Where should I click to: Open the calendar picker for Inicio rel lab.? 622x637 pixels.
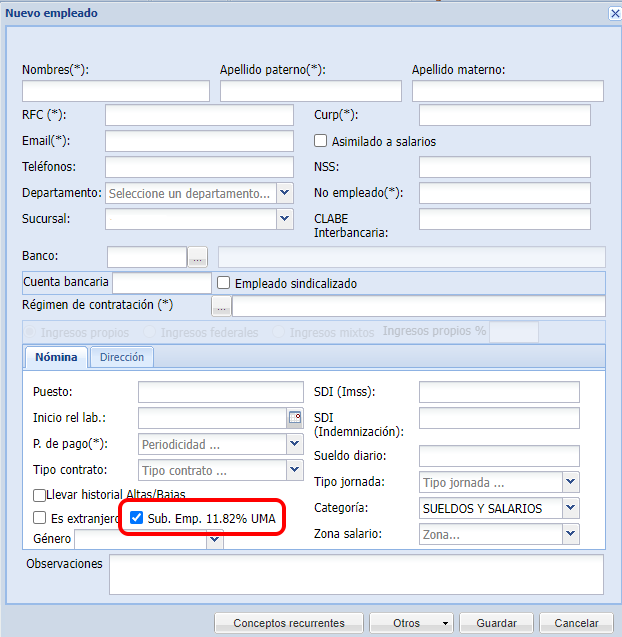click(295, 417)
